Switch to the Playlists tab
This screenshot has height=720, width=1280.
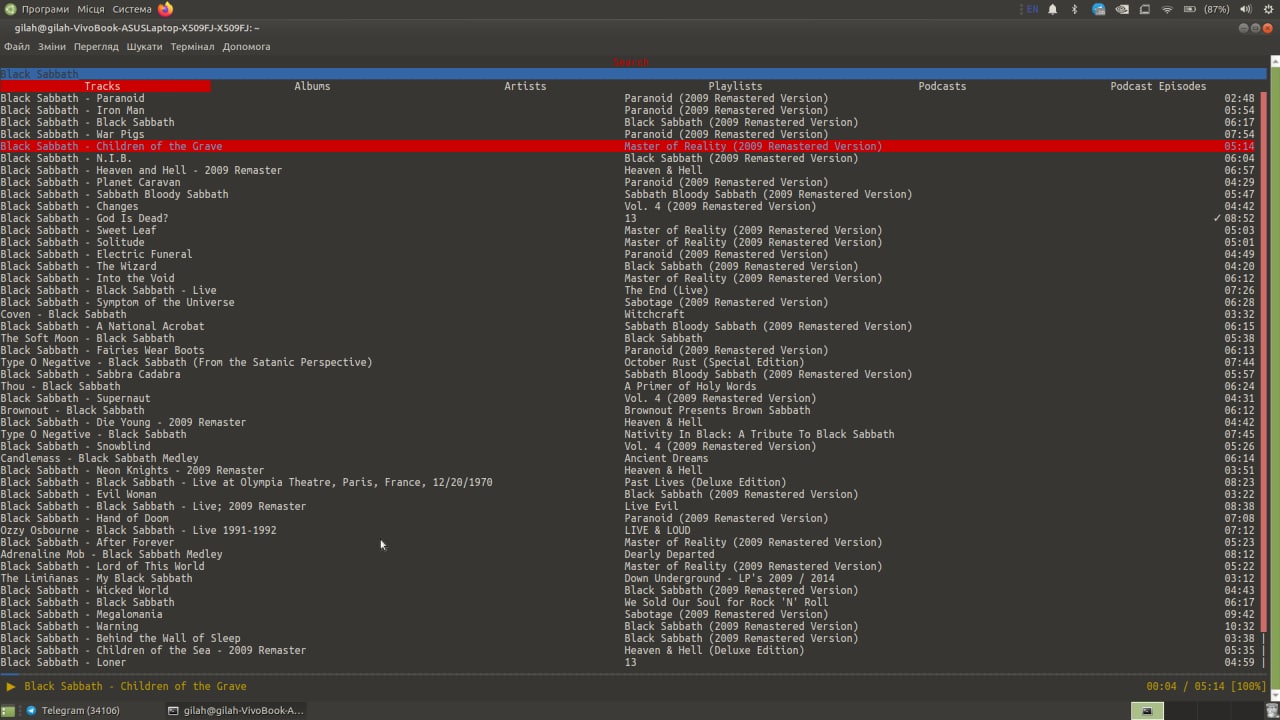735,86
